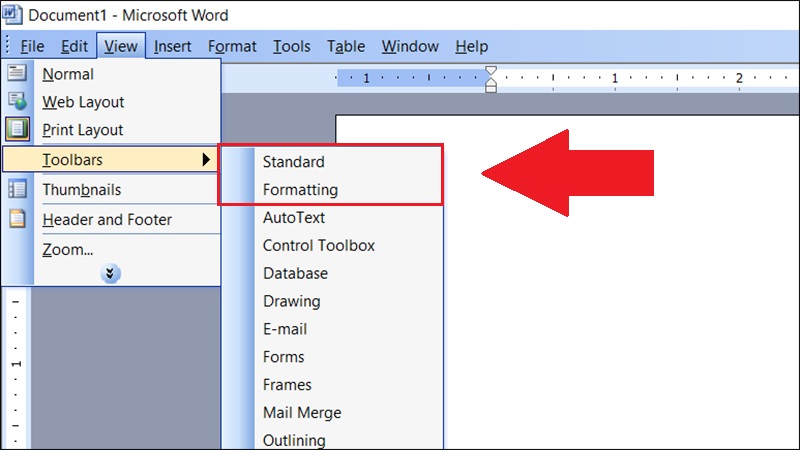
Task: Click the left indent box on ruler
Action: click(x=491, y=89)
